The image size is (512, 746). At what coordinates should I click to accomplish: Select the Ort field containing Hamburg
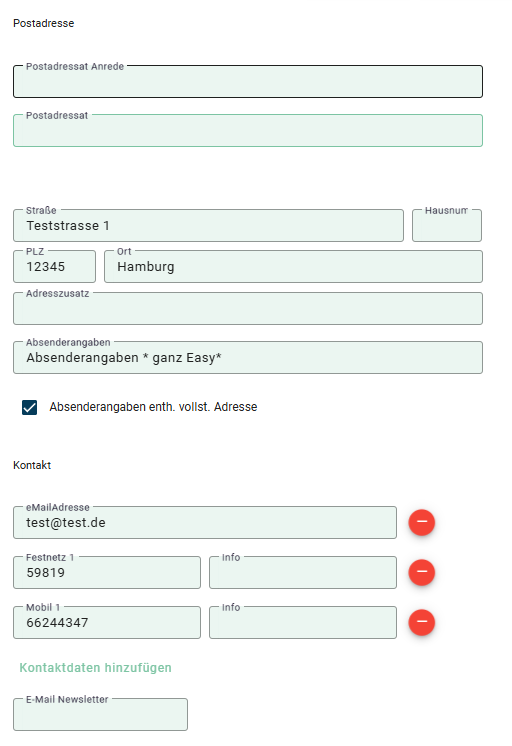(293, 266)
